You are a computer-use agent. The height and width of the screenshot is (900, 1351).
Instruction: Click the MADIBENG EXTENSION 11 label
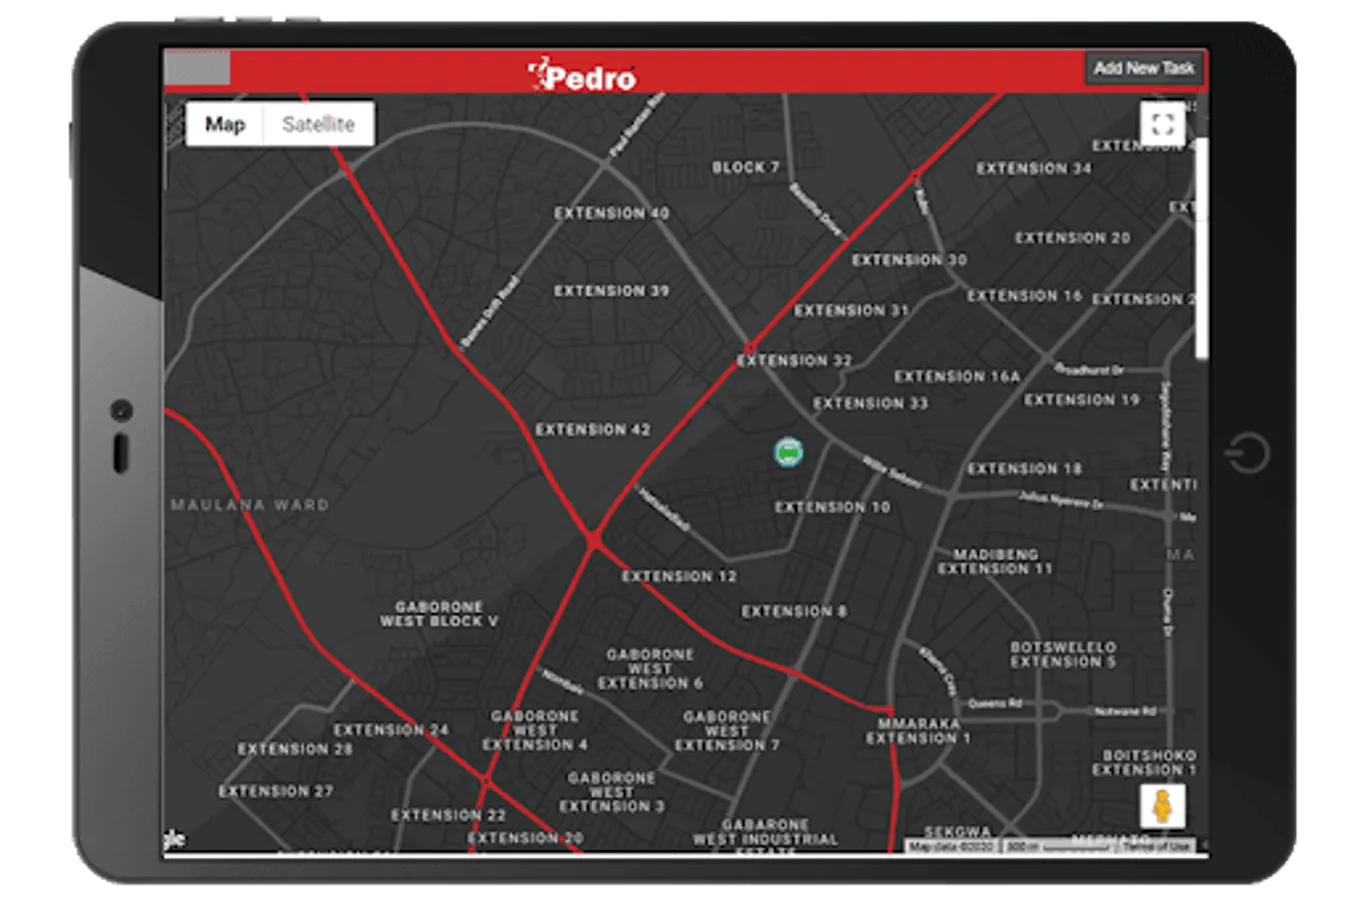click(x=994, y=562)
